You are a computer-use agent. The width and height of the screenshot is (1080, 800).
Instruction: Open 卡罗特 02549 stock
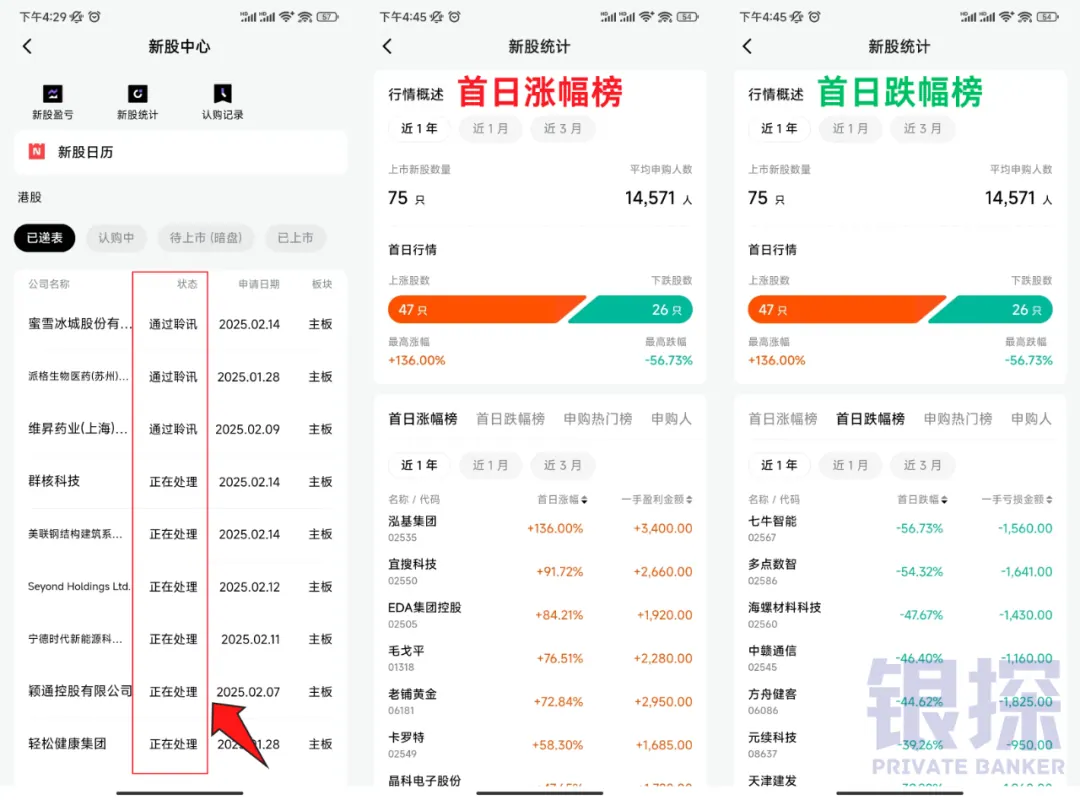(540, 745)
